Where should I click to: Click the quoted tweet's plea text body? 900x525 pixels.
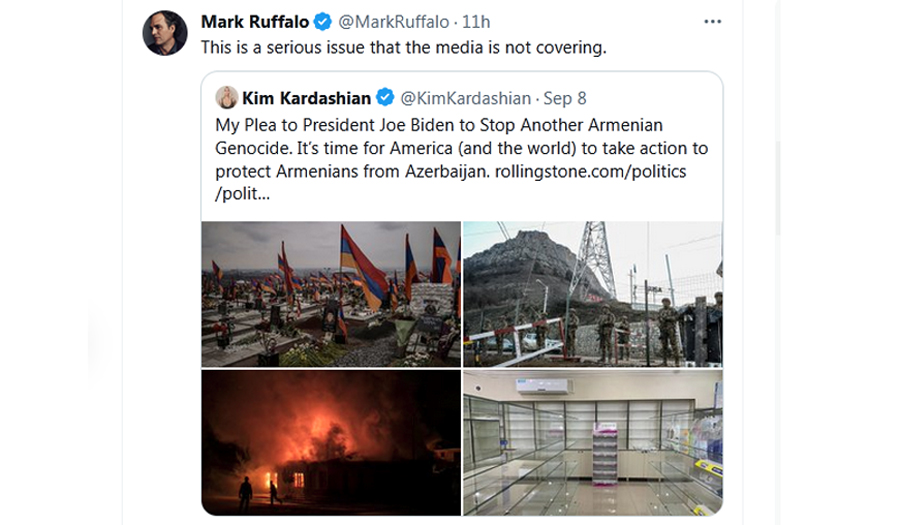[x=461, y=160]
